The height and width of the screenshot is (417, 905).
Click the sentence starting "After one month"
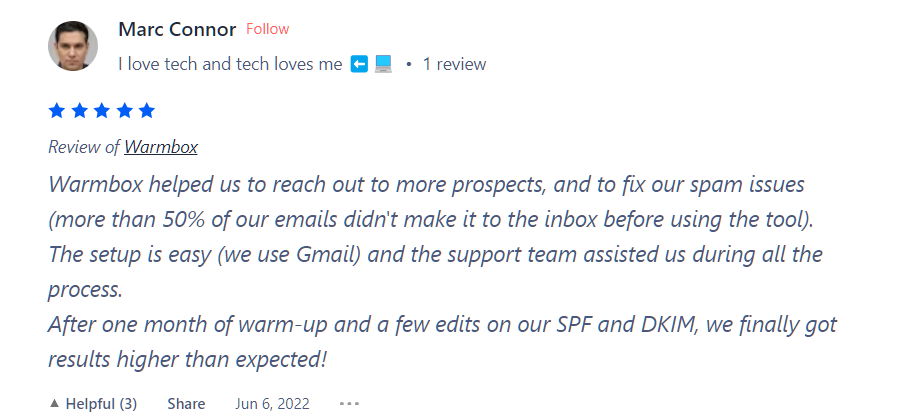tap(442, 325)
